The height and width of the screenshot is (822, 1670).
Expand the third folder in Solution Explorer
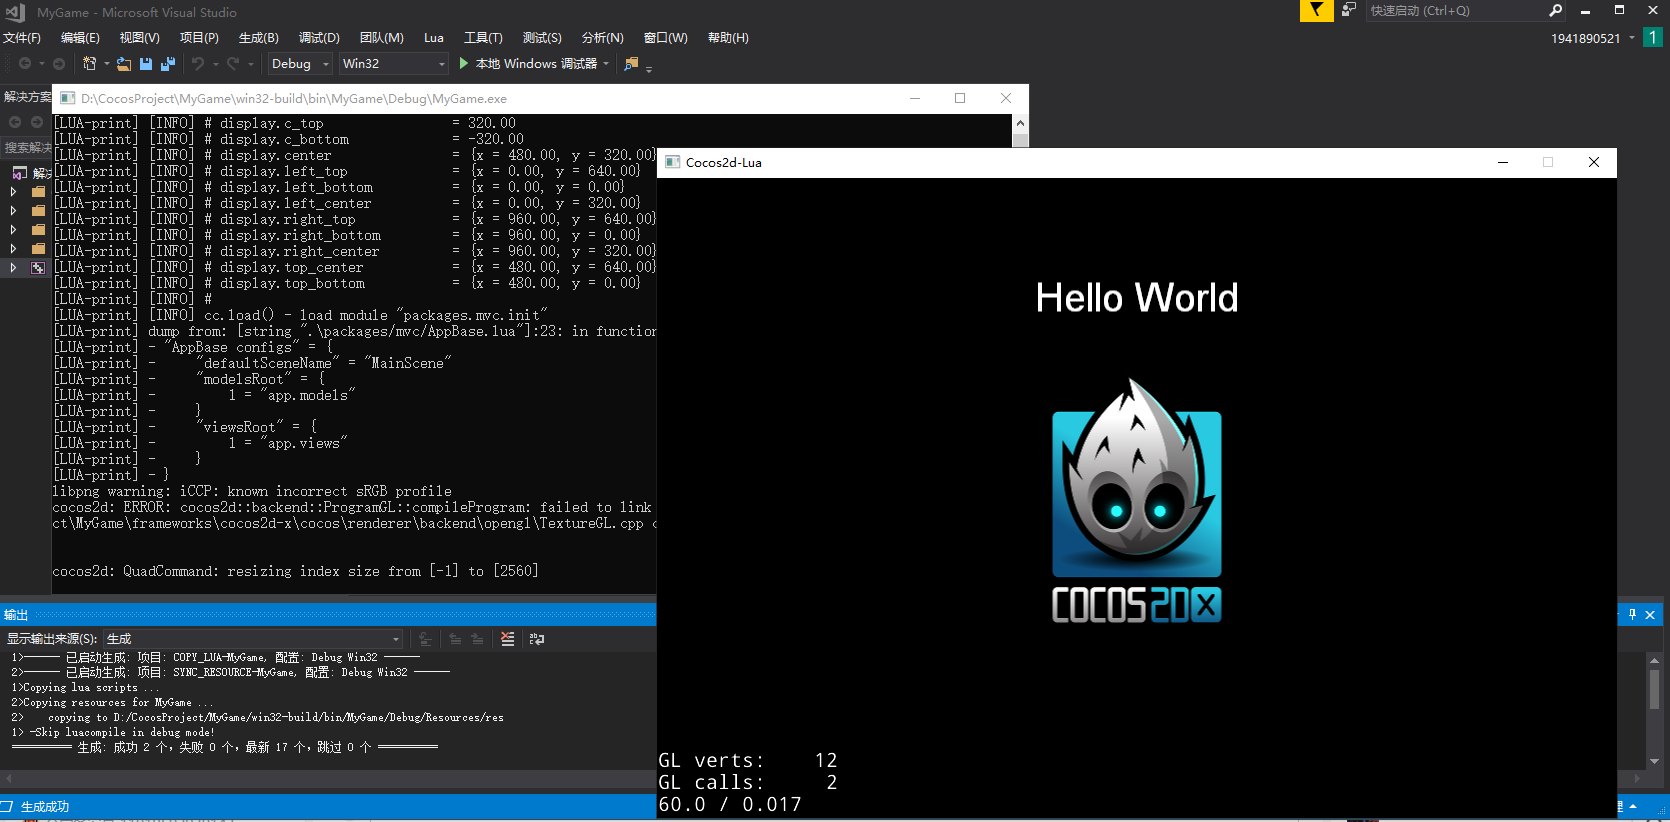pos(13,230)
